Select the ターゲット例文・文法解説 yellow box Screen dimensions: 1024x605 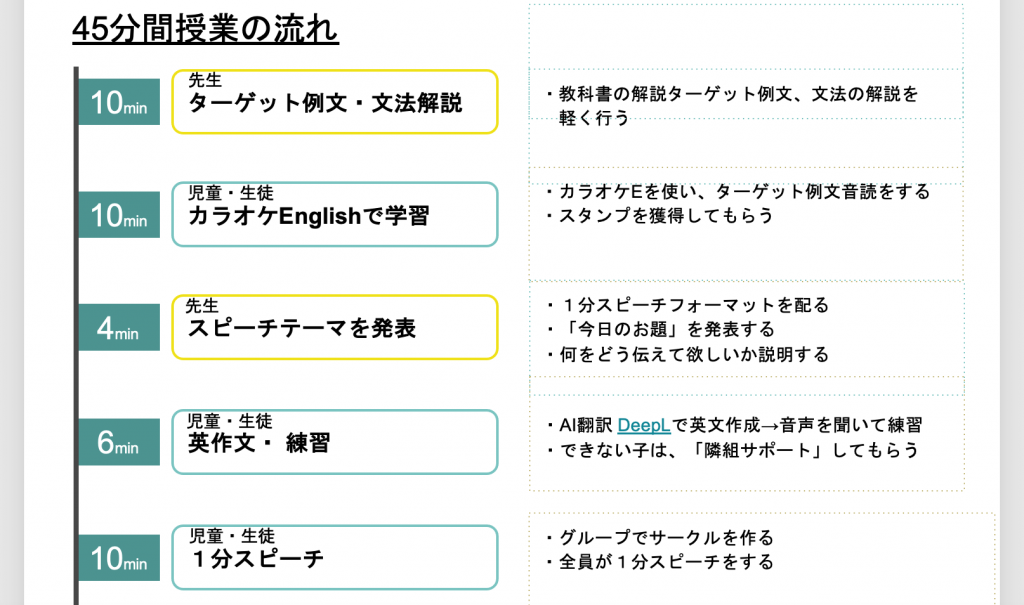[x=334, y=102]
